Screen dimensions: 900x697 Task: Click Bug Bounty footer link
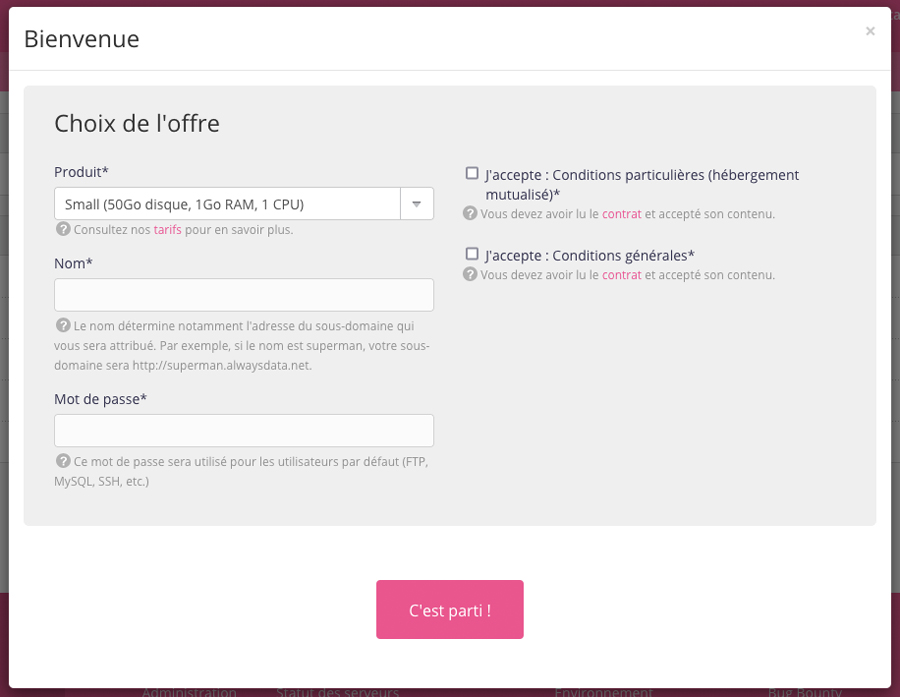click(805, 692)
